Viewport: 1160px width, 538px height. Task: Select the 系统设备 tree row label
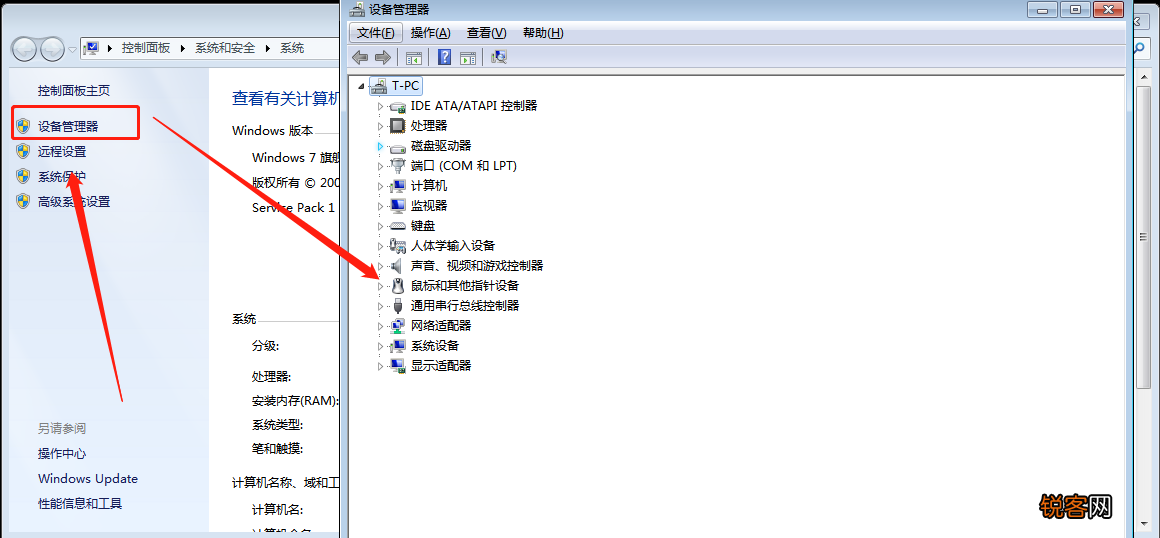click(x=435, y=346)
